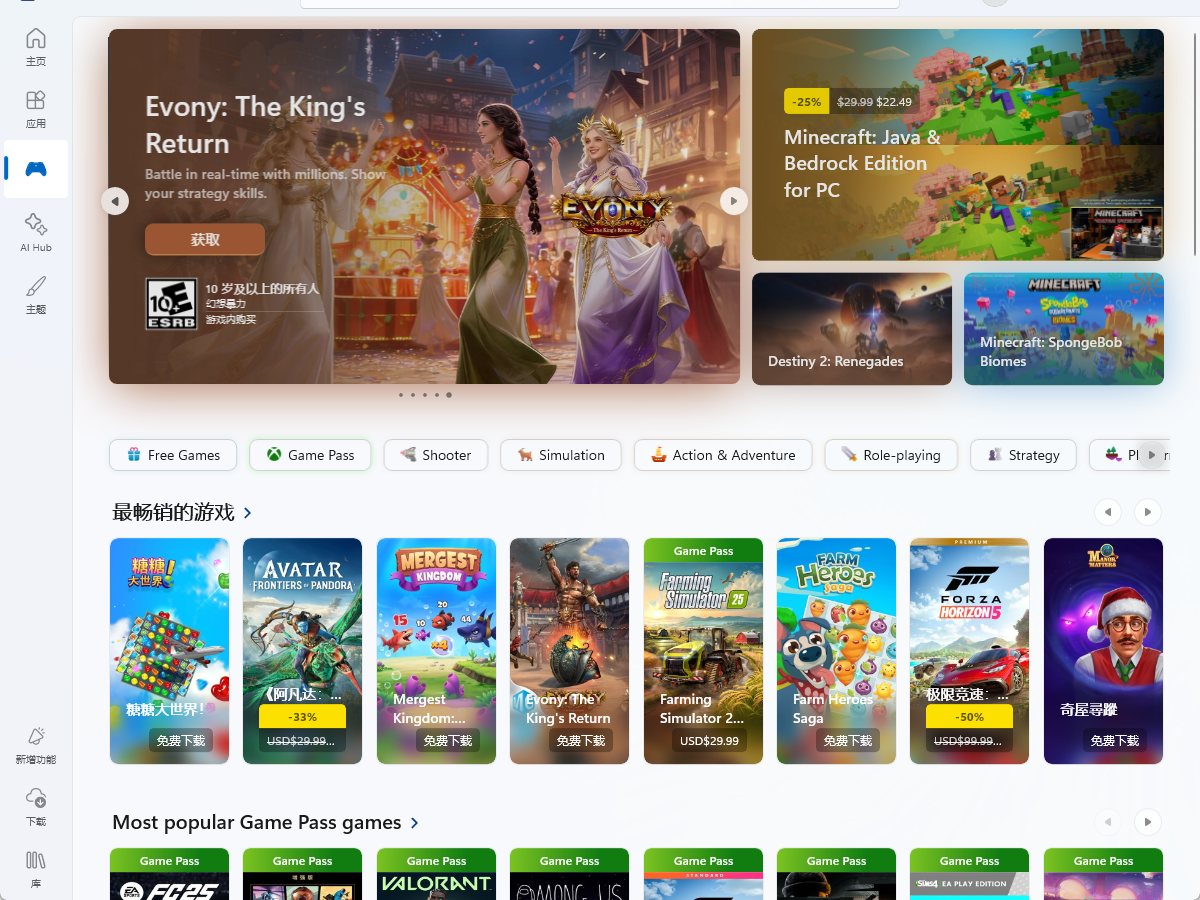Open Downloads (下载) cloud icon
Screen dimensions: 1200x900
(x=36, y=807)
